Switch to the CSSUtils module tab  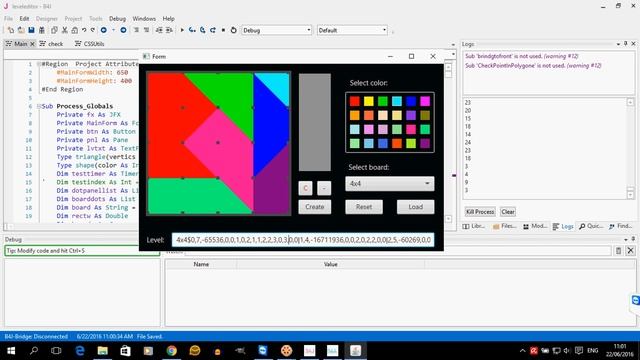point(90,44)
